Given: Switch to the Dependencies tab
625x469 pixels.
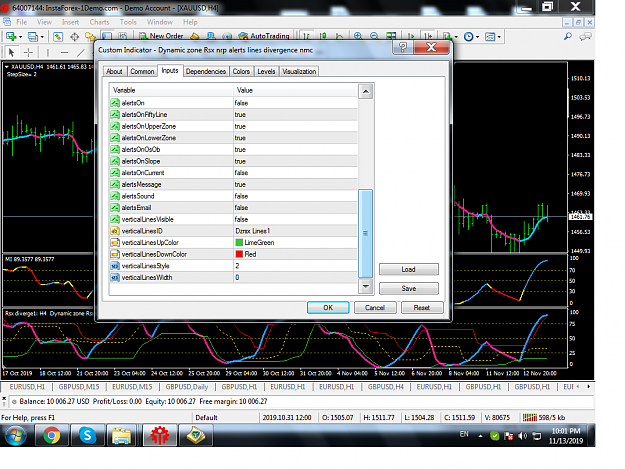Looking at the screenshot, I should pos(206,71).
